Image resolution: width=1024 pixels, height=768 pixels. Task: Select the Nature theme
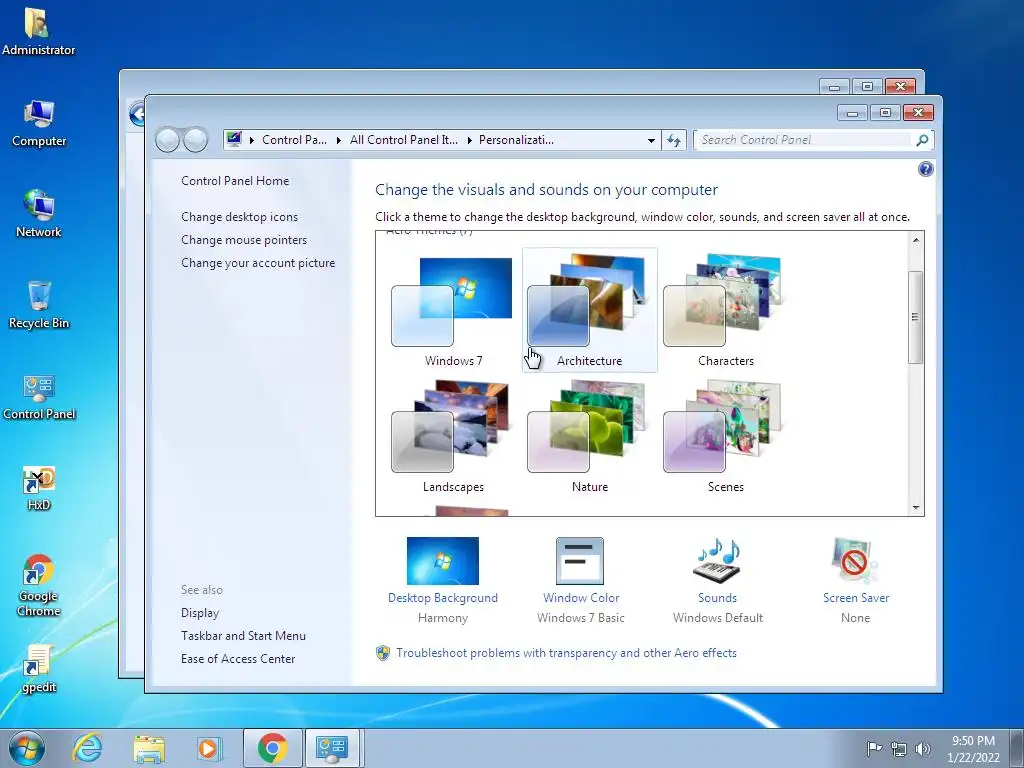pos(589,437)
